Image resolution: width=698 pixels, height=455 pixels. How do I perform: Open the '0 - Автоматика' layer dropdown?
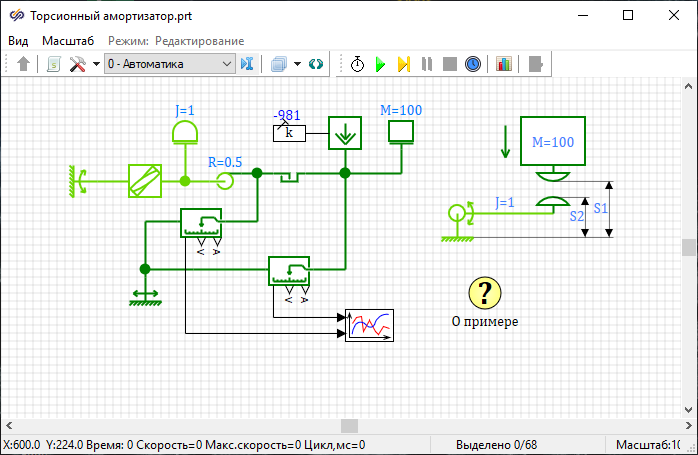[168, 64]
